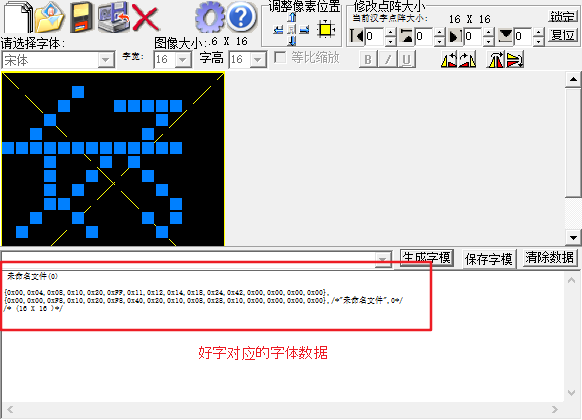Screen dimensions: 582x420
Task: Click the 清除数据 clear data button
Action: (x=549, y=257)
